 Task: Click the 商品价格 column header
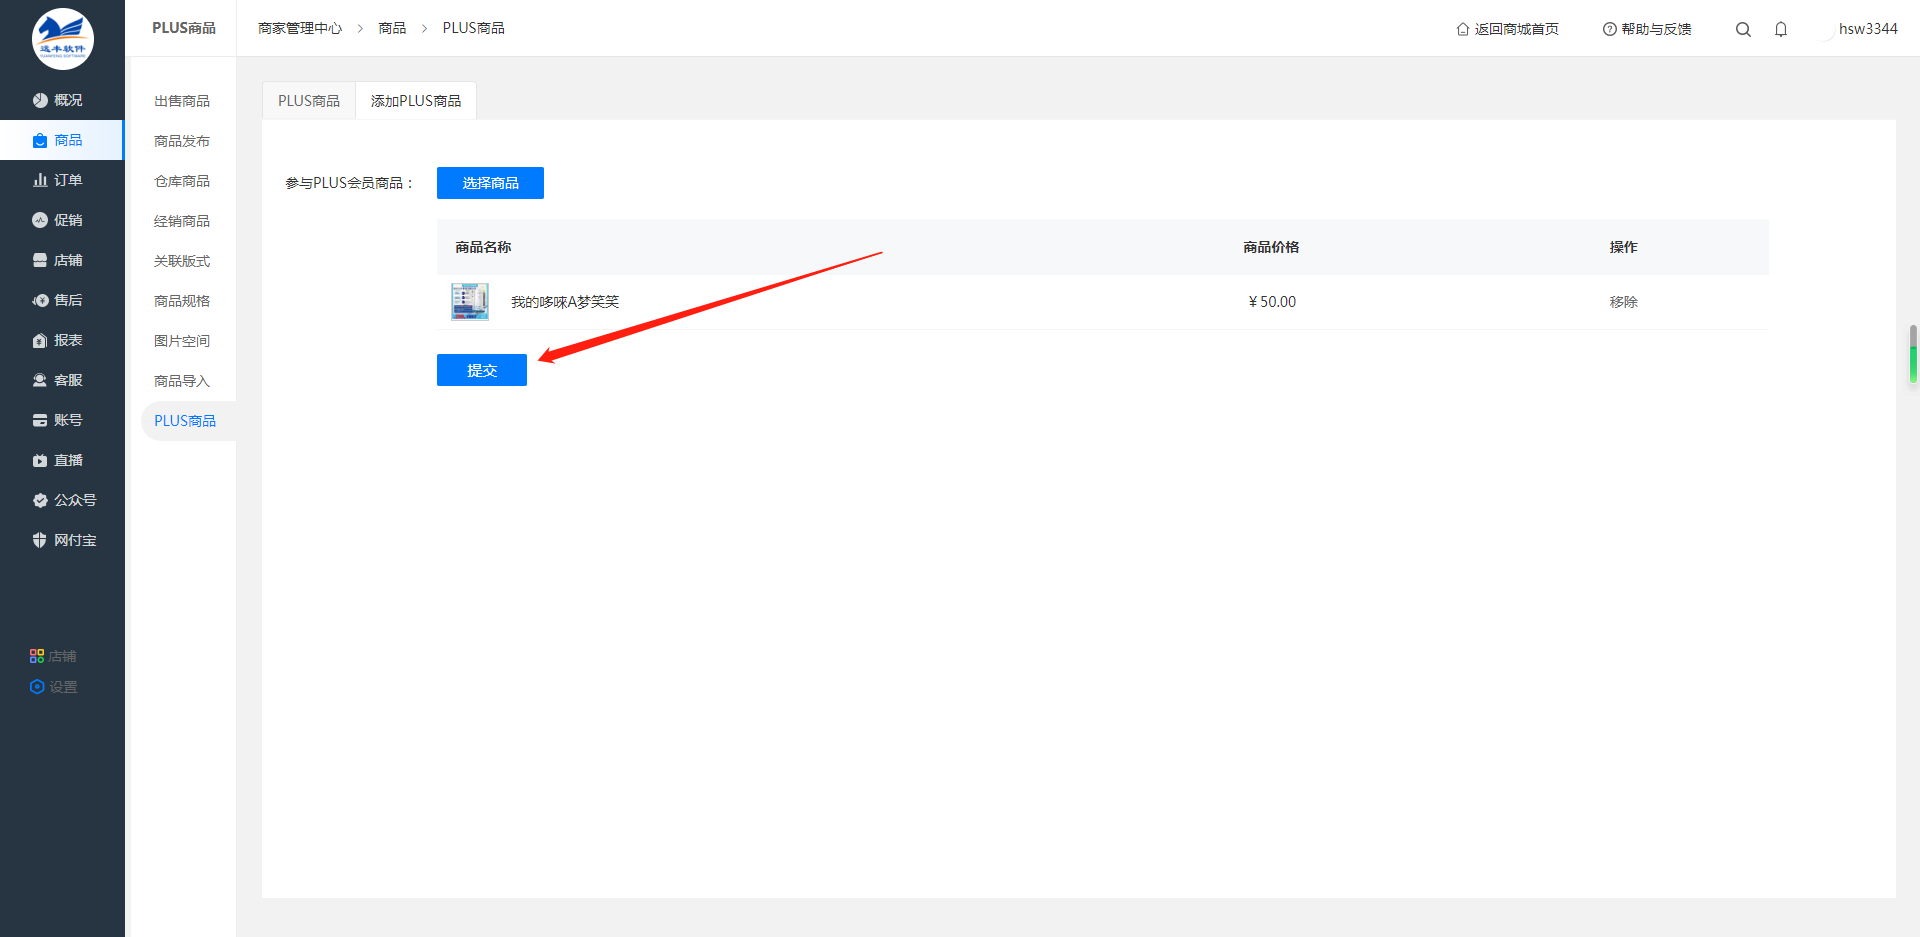1271,247
